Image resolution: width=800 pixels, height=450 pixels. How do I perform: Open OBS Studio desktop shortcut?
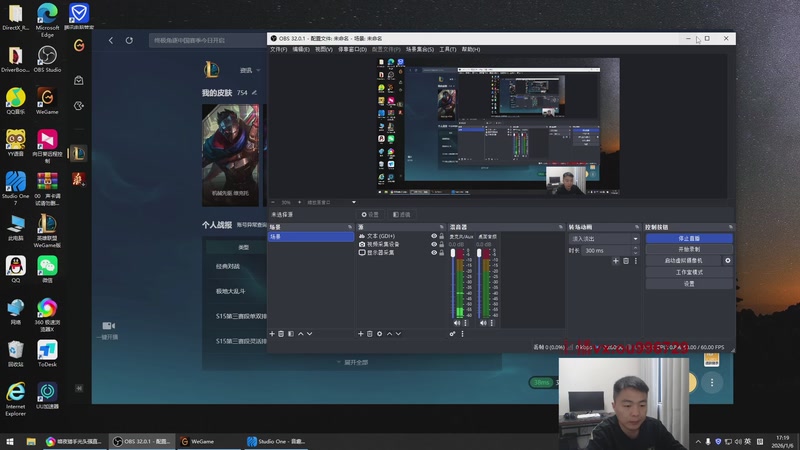[47, 59]
